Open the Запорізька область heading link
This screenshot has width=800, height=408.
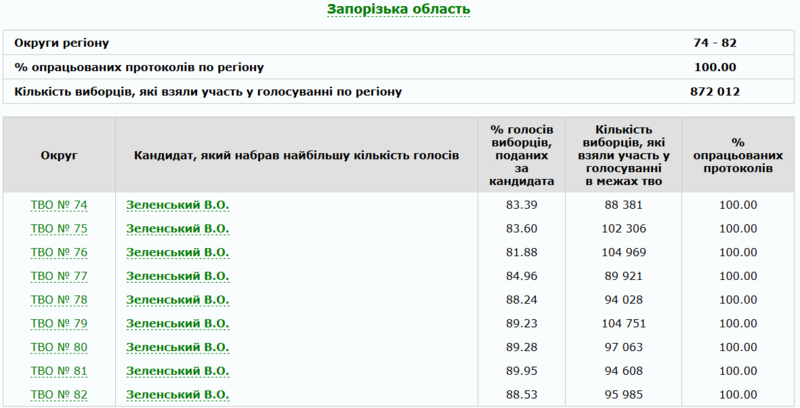point(398,9)
